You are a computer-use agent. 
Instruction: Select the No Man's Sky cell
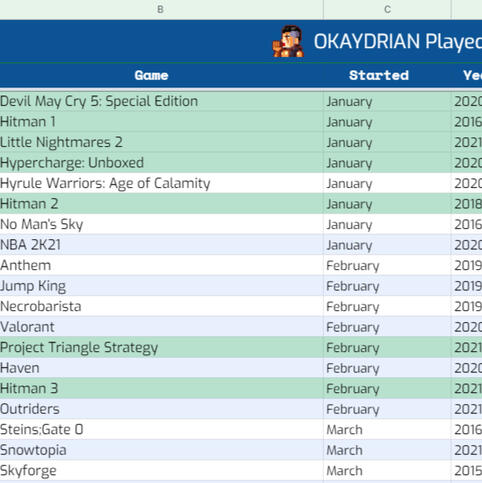[161, 224]
